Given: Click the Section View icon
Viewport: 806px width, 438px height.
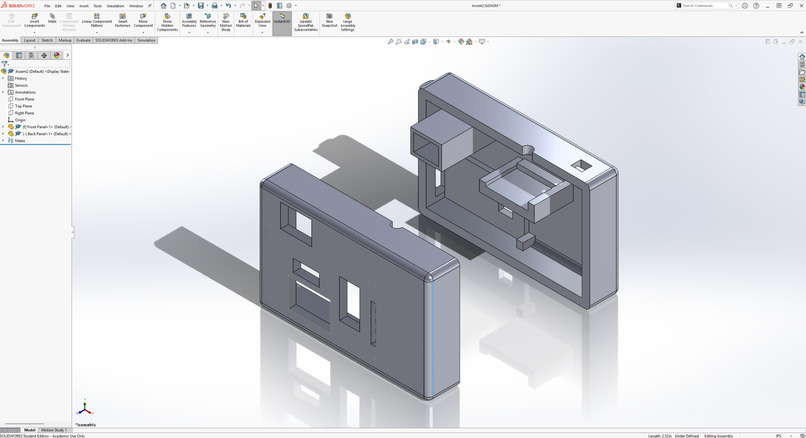Looking at the screenshot, I should coord(415,42).
